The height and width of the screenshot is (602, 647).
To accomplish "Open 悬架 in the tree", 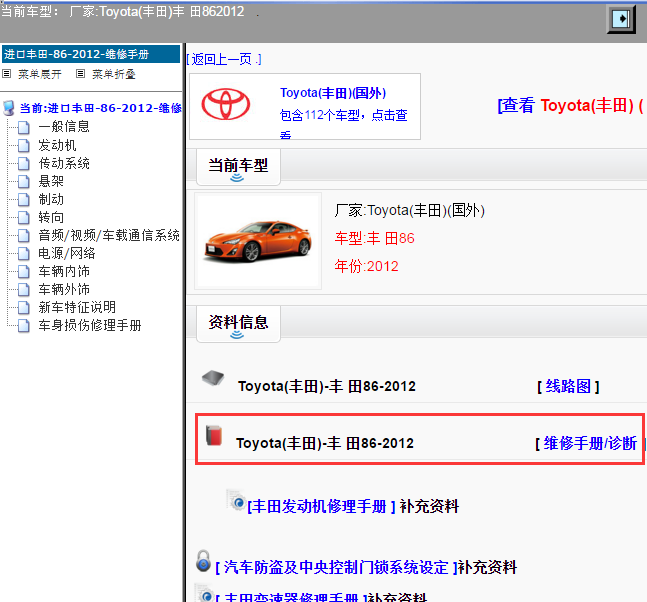I will (x=51, y=182).
